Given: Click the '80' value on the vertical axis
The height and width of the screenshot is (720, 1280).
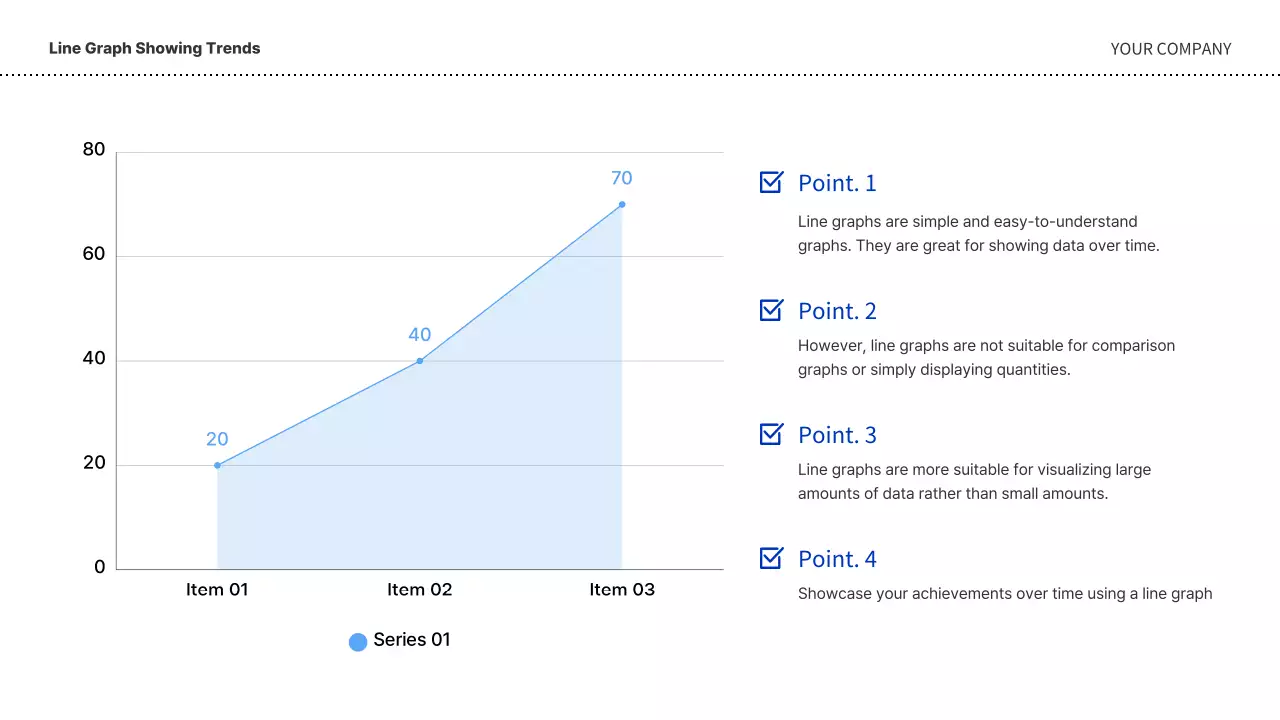Looking at the screenshot, I should 94,150.
